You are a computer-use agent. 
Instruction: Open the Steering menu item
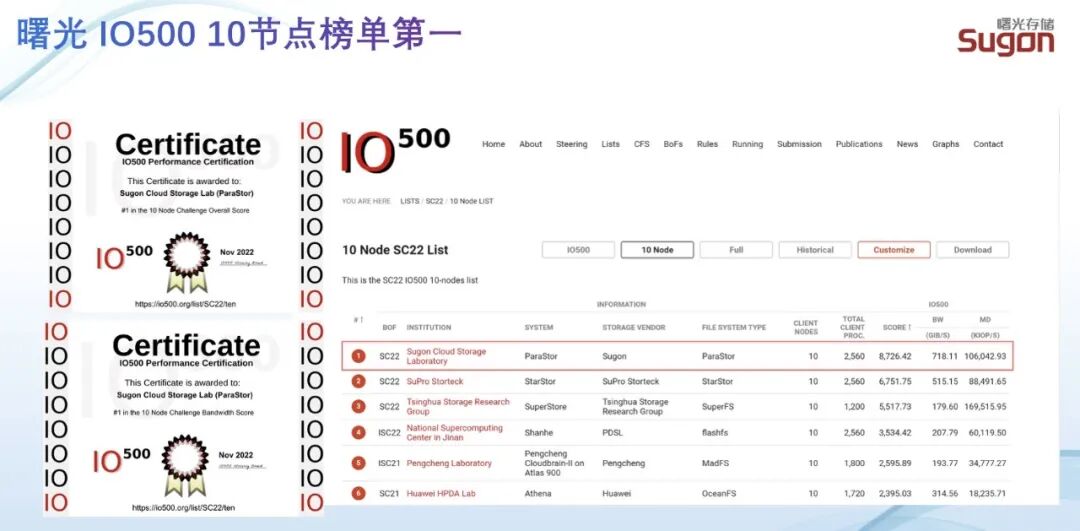[x=572, y=144]
